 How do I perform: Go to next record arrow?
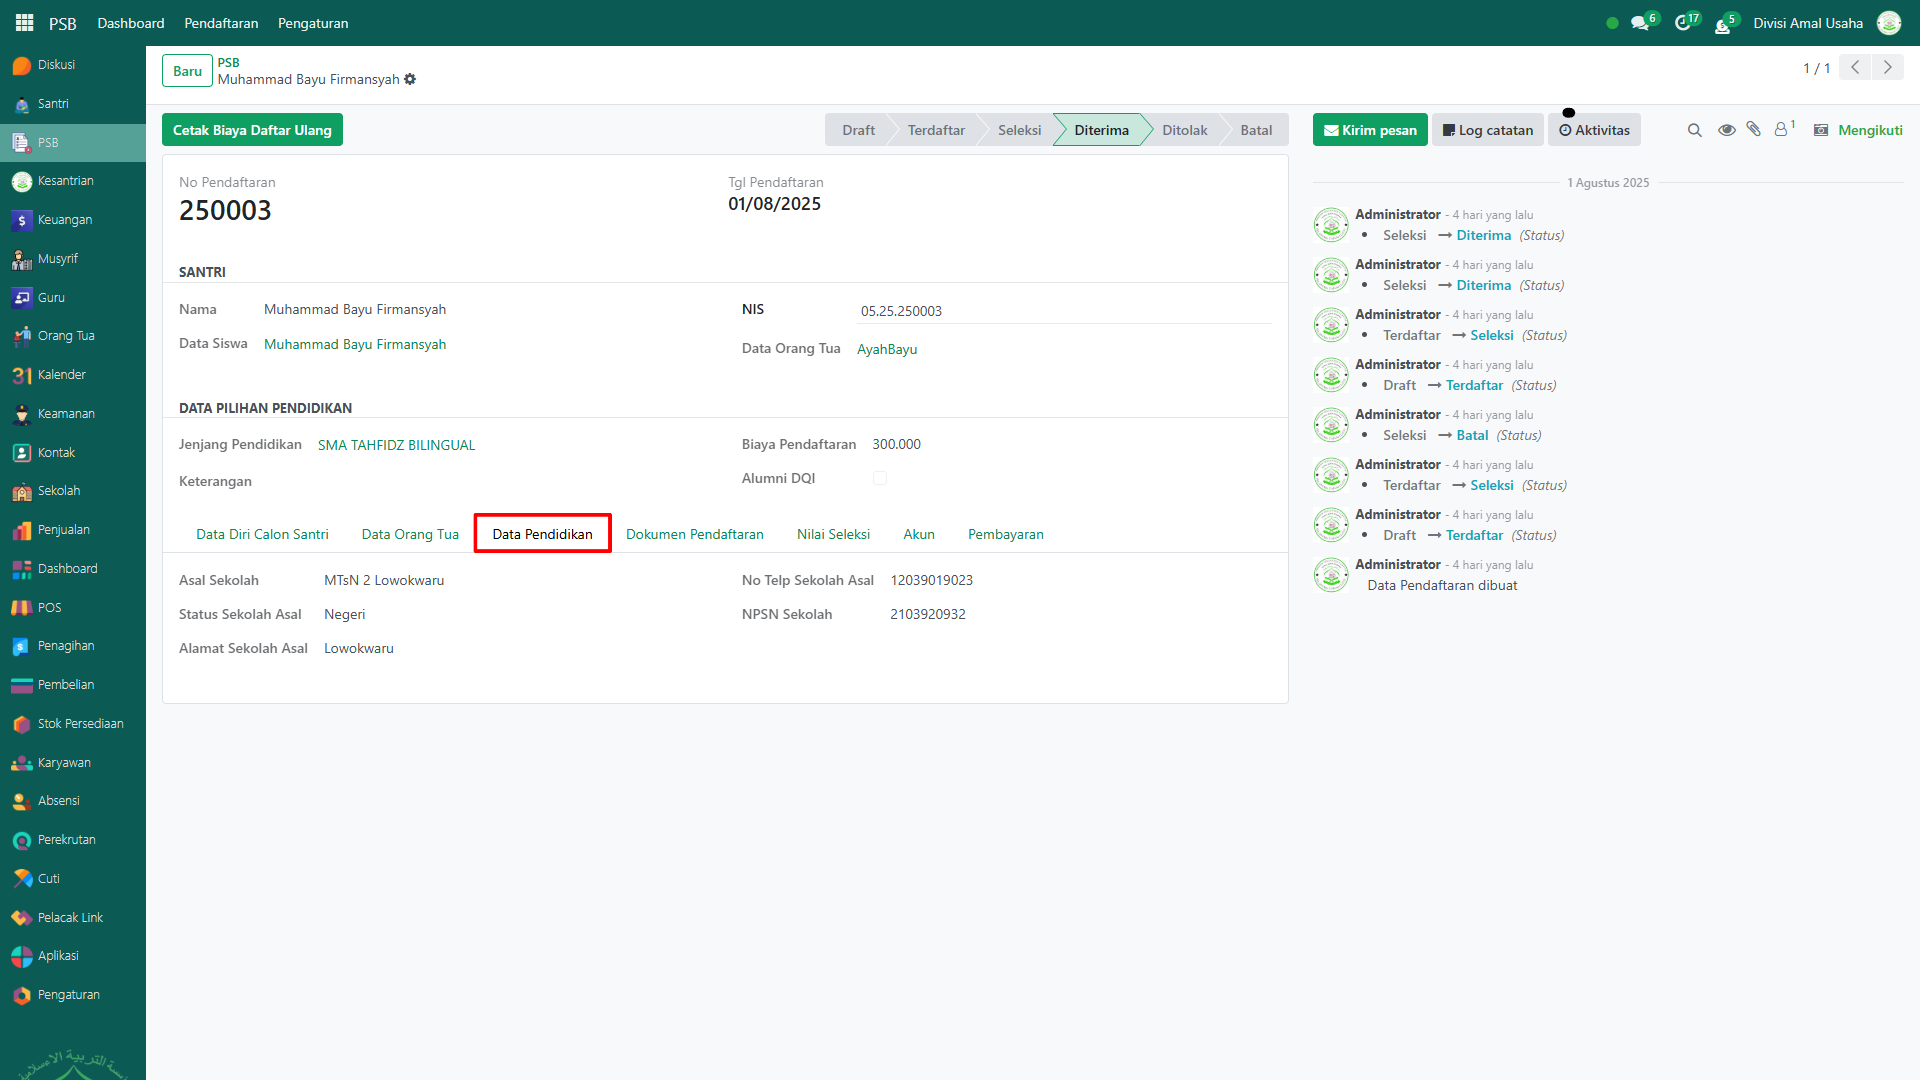point(1887,67)
